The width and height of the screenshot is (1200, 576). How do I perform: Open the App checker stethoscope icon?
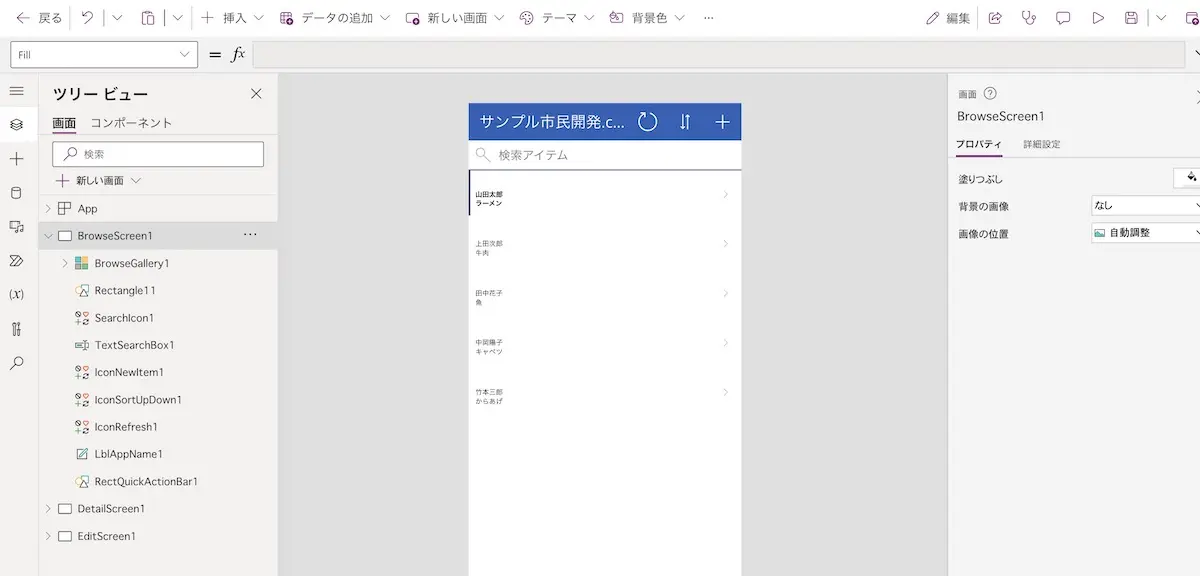[x=1029, y=18]
